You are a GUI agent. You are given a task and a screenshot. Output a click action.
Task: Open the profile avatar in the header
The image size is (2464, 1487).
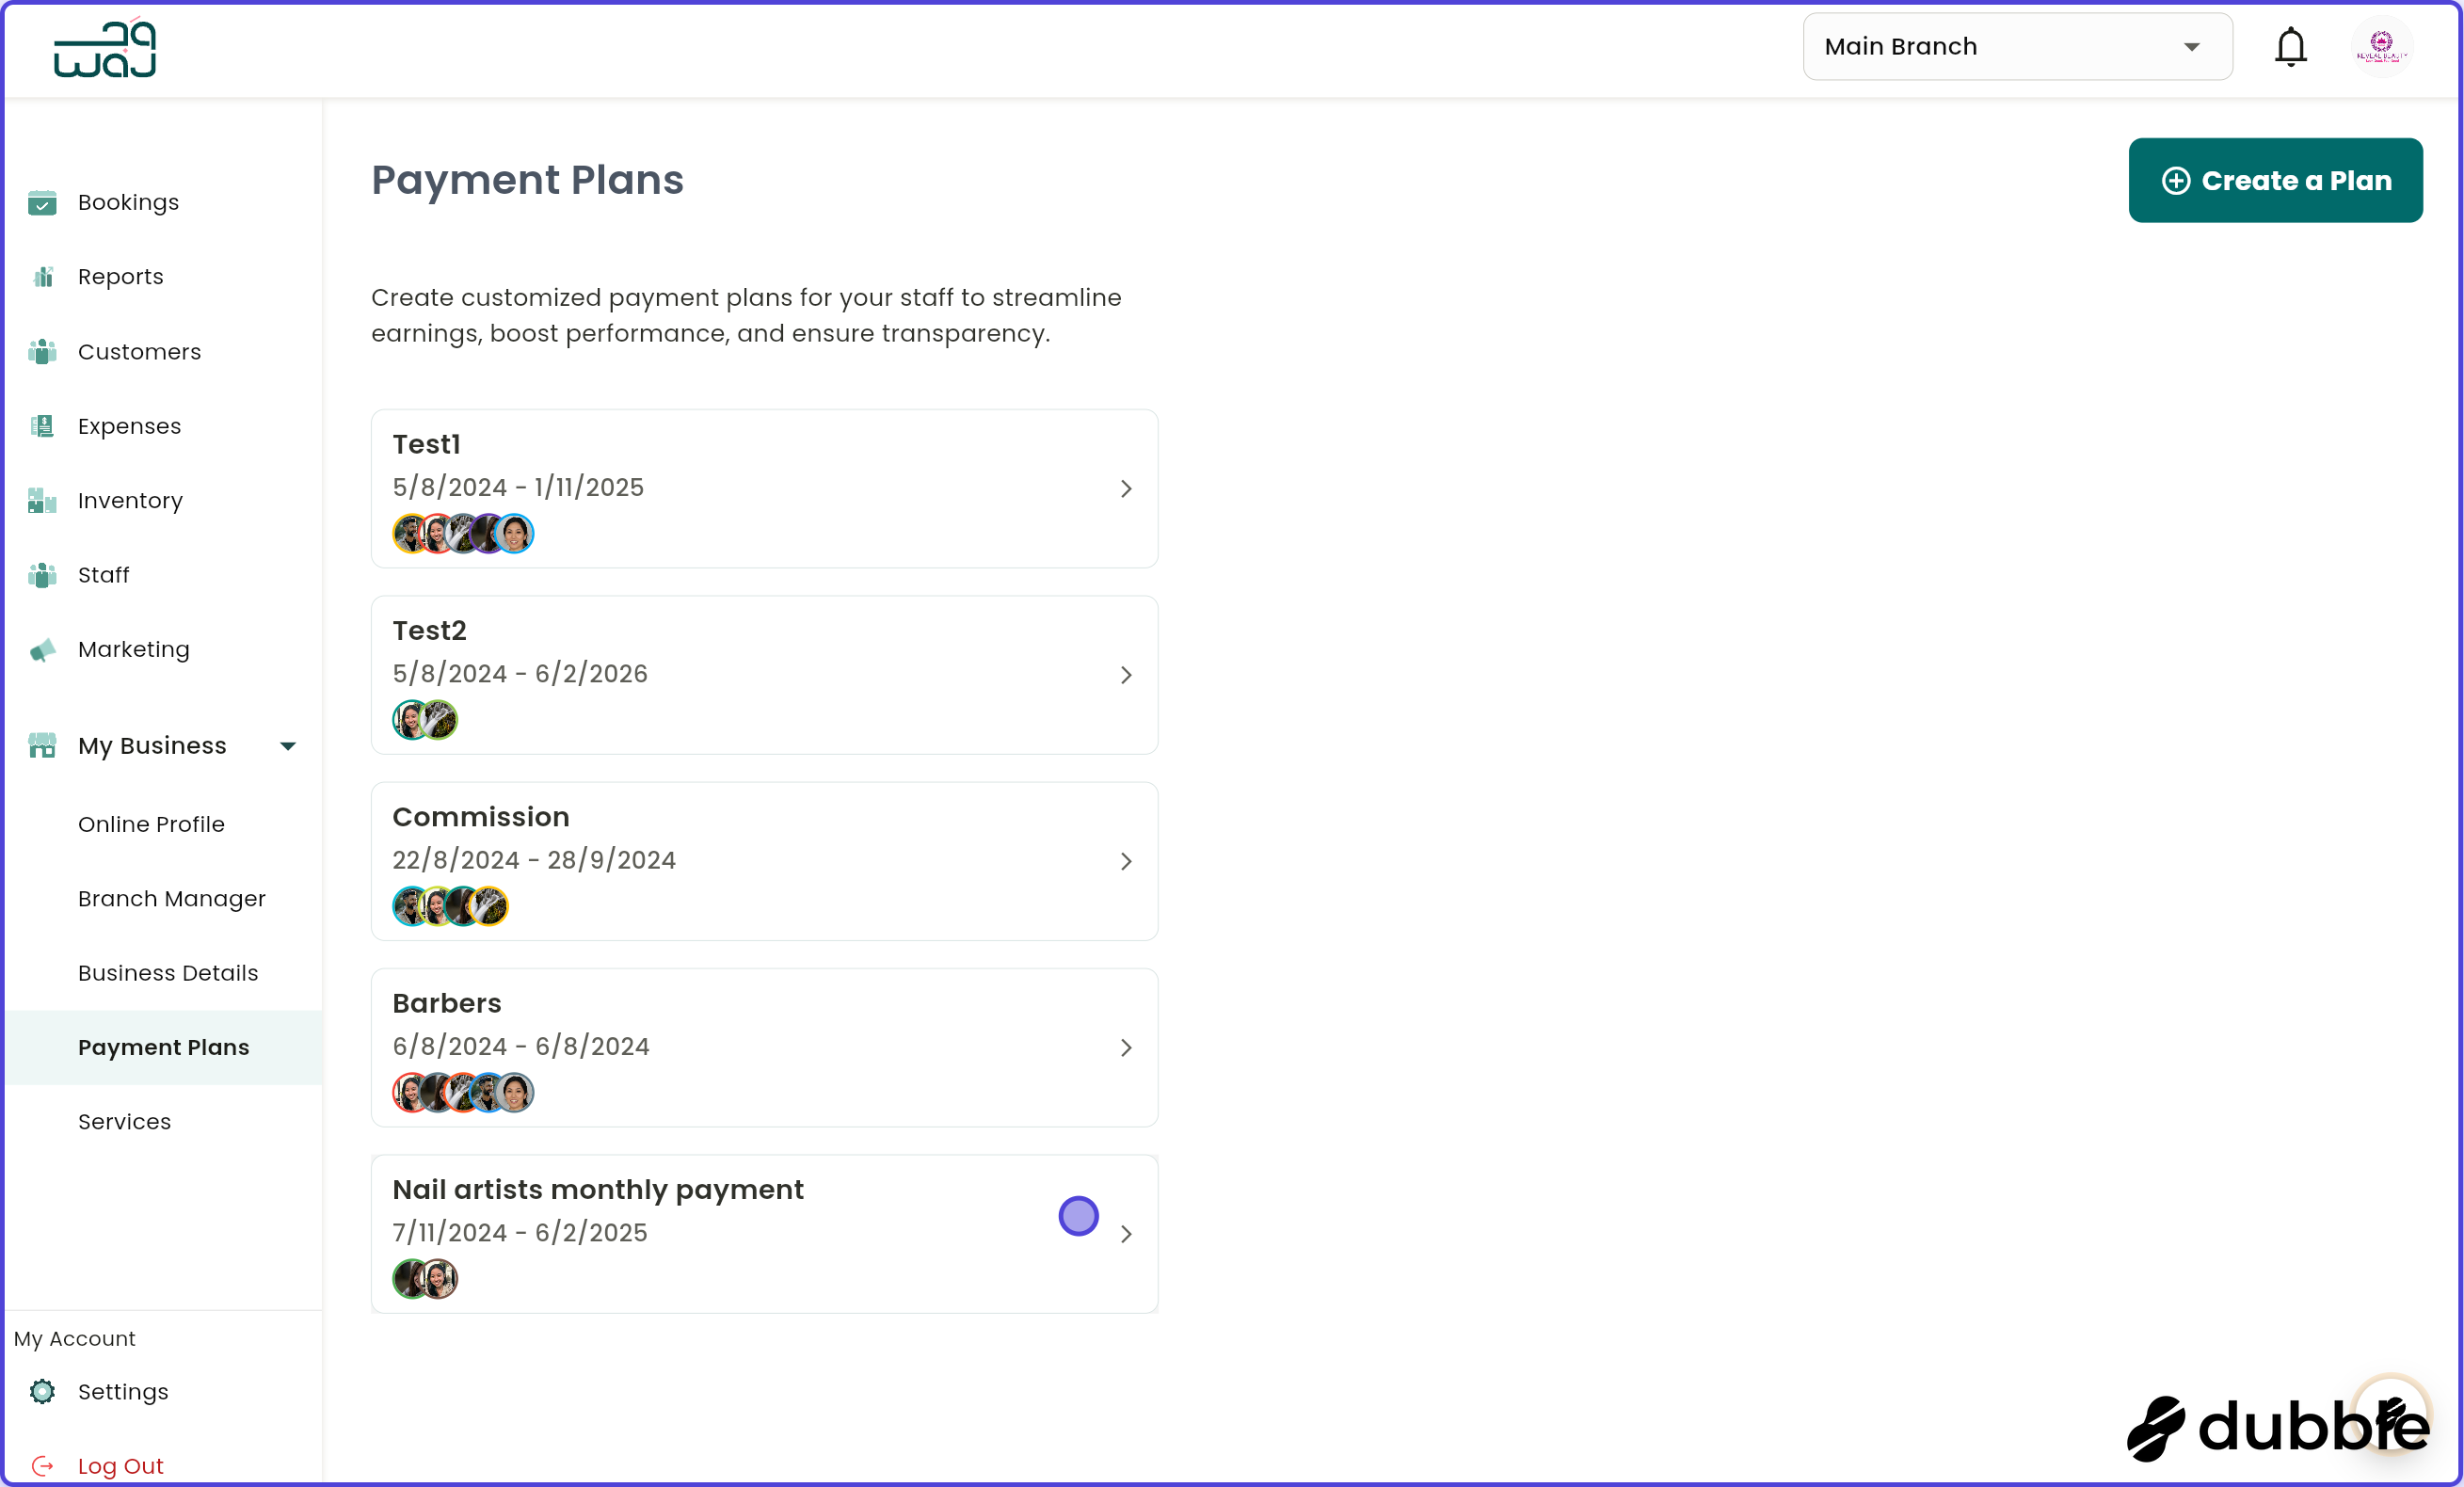click(x=2383, y=46)
